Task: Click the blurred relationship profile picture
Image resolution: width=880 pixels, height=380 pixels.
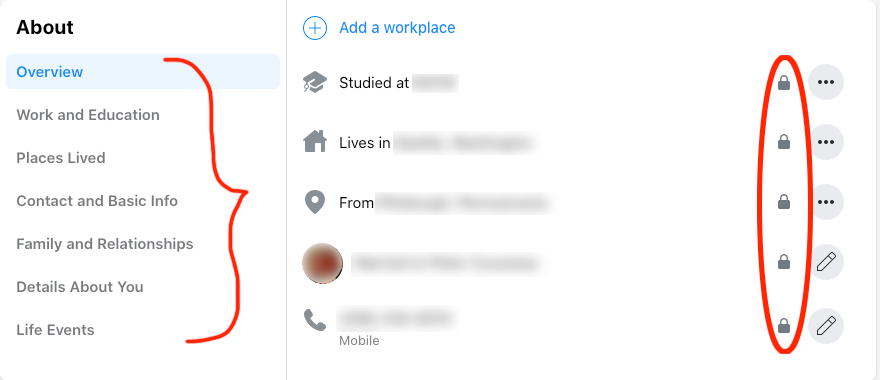Action: tap(322, 263)
